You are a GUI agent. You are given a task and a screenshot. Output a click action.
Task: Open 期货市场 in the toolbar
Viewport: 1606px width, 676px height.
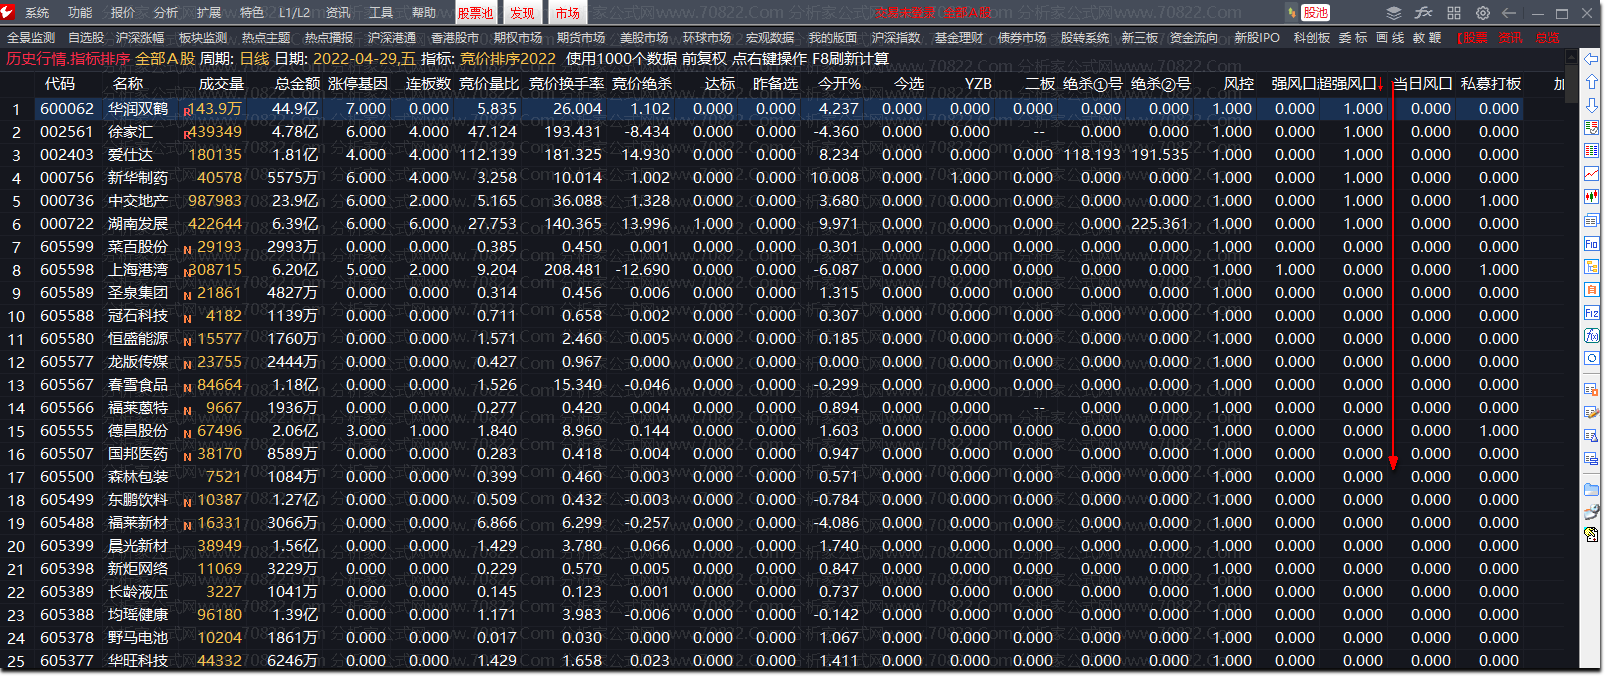coord(581,38)
